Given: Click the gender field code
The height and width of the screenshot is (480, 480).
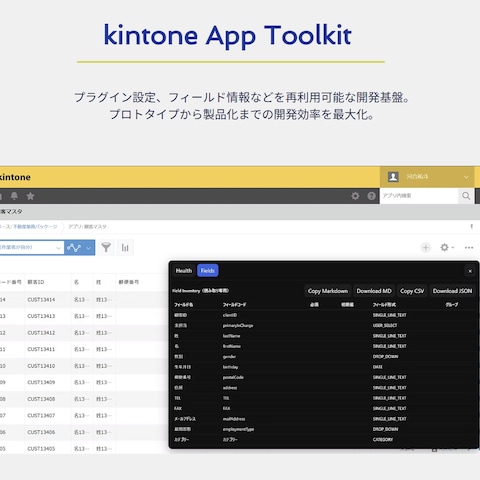Looking at the screenshot, I should tap(229, 357).
